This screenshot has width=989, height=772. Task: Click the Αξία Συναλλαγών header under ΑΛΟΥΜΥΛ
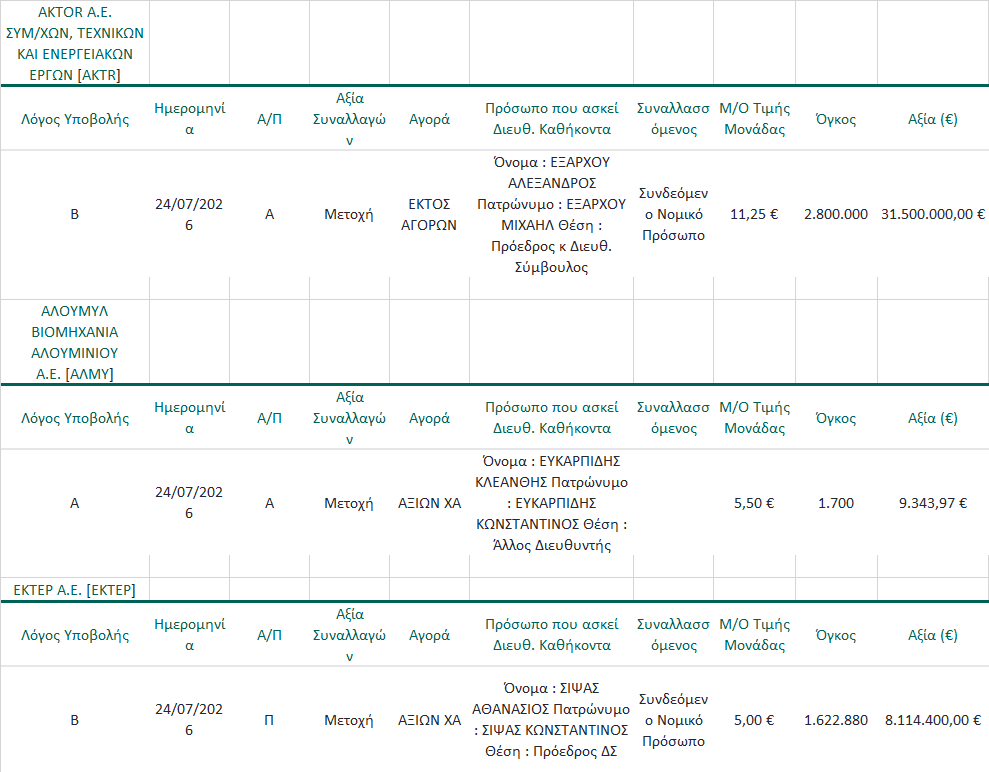(349, 418)
